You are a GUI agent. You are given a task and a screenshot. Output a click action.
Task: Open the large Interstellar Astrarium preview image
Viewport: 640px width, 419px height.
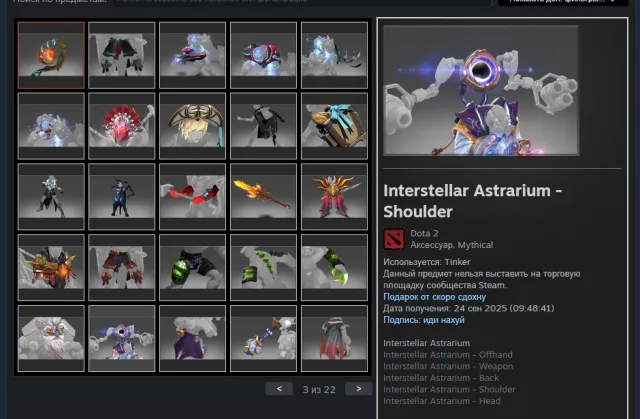(481, 90)
